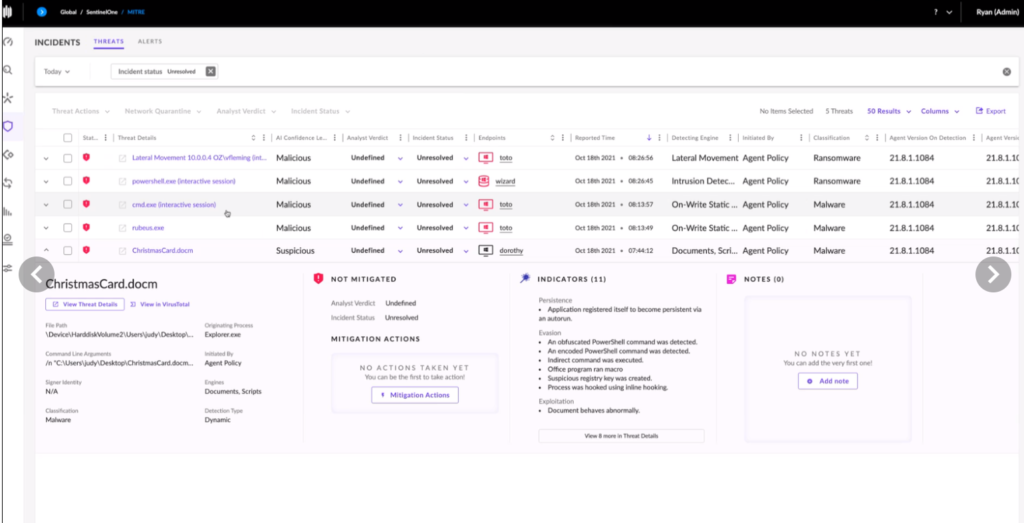Open external link icon for Lateral Movement threat
1024x523 pixels.
(x=121, y=158)
